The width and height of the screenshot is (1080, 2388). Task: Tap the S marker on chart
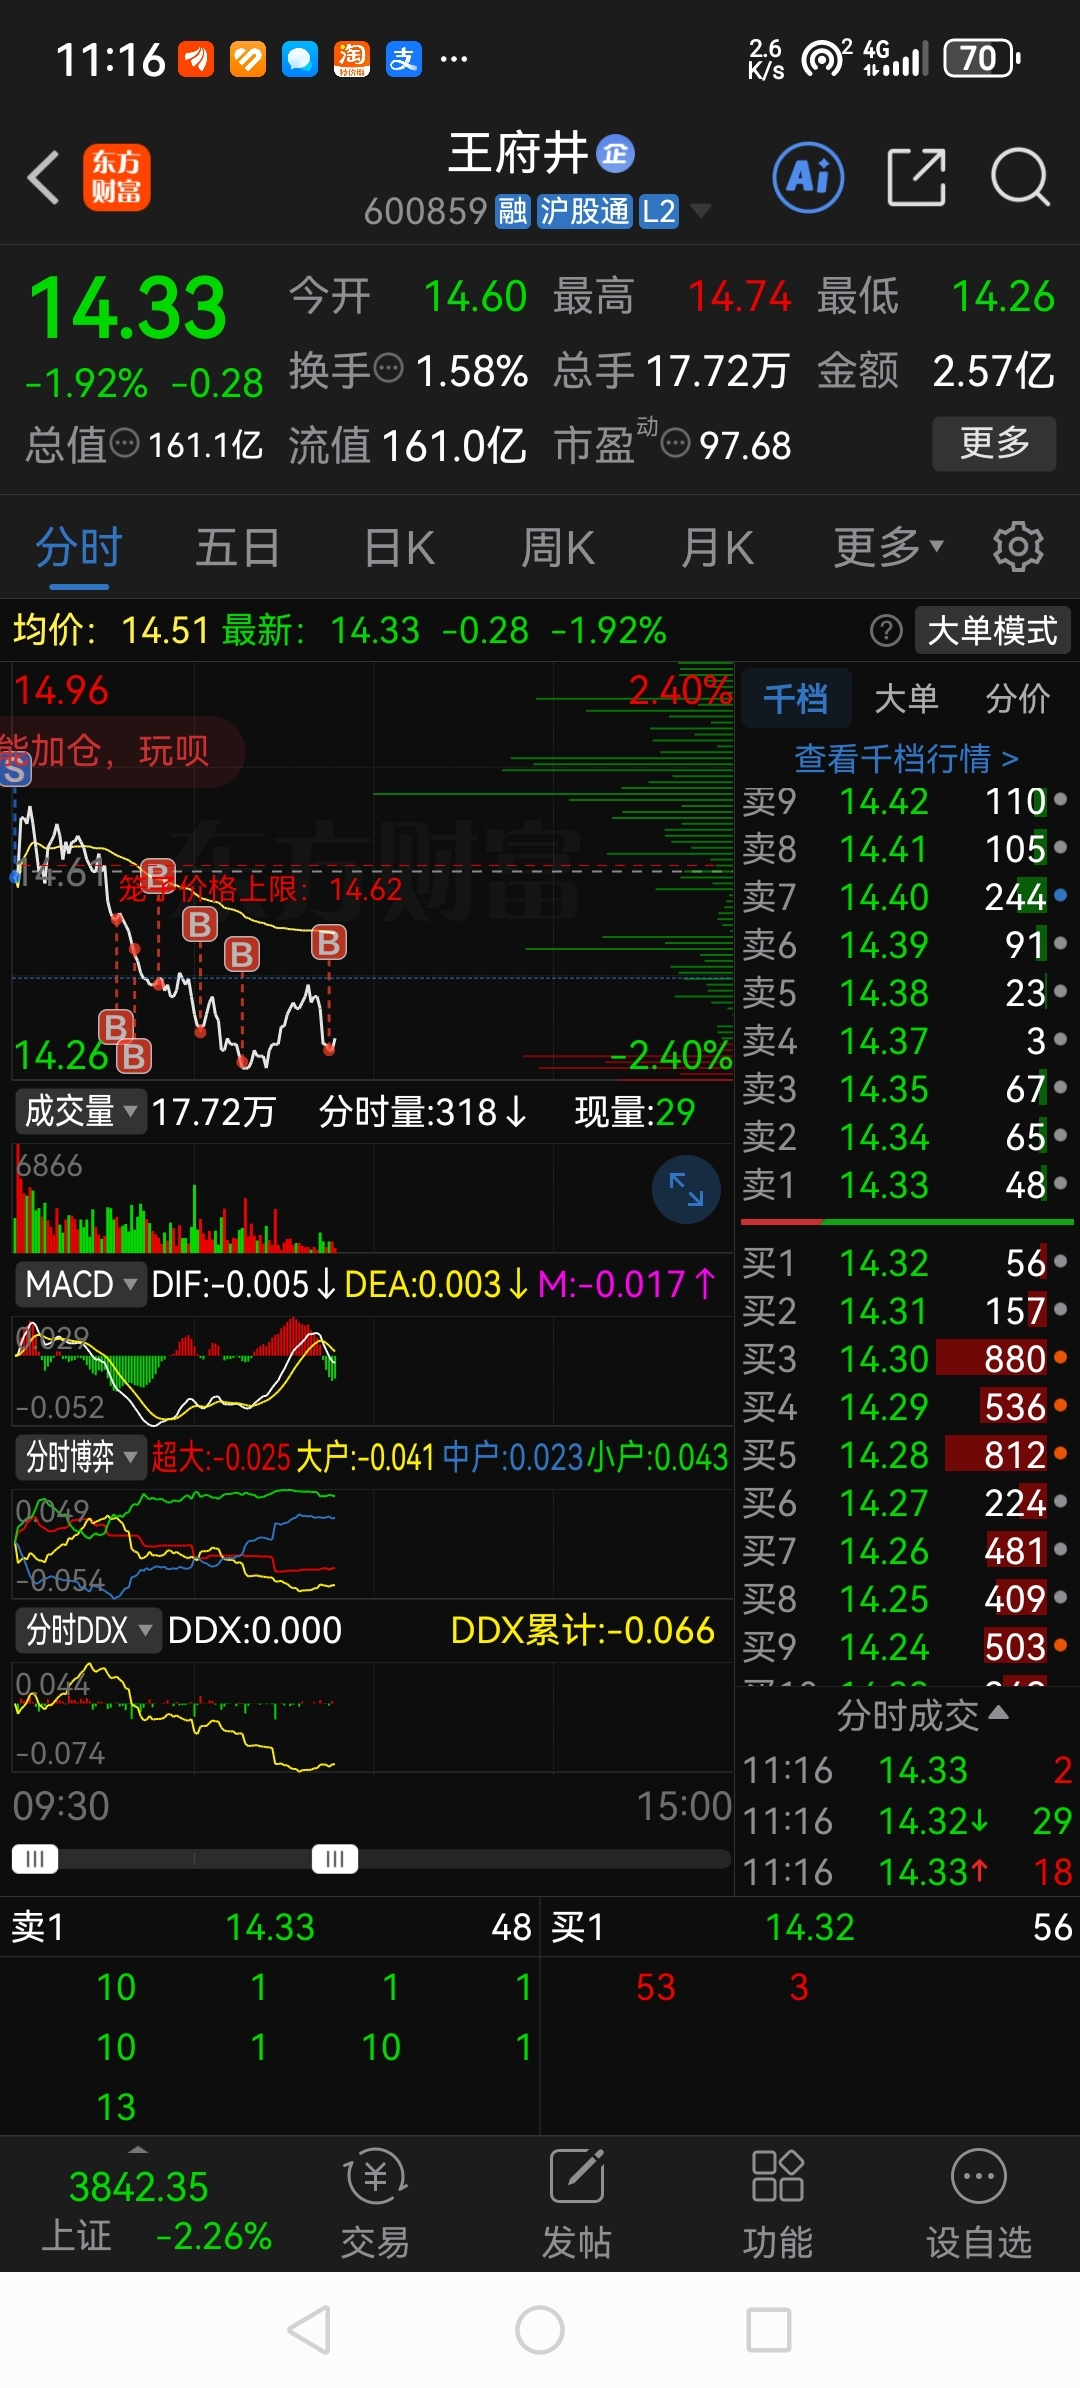(x=14, y=770)
